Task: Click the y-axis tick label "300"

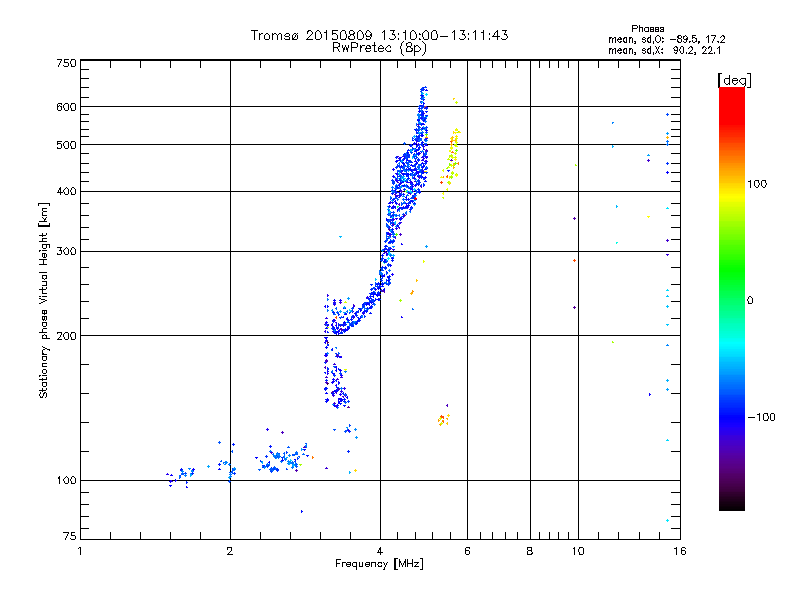Action: [66, 251]
